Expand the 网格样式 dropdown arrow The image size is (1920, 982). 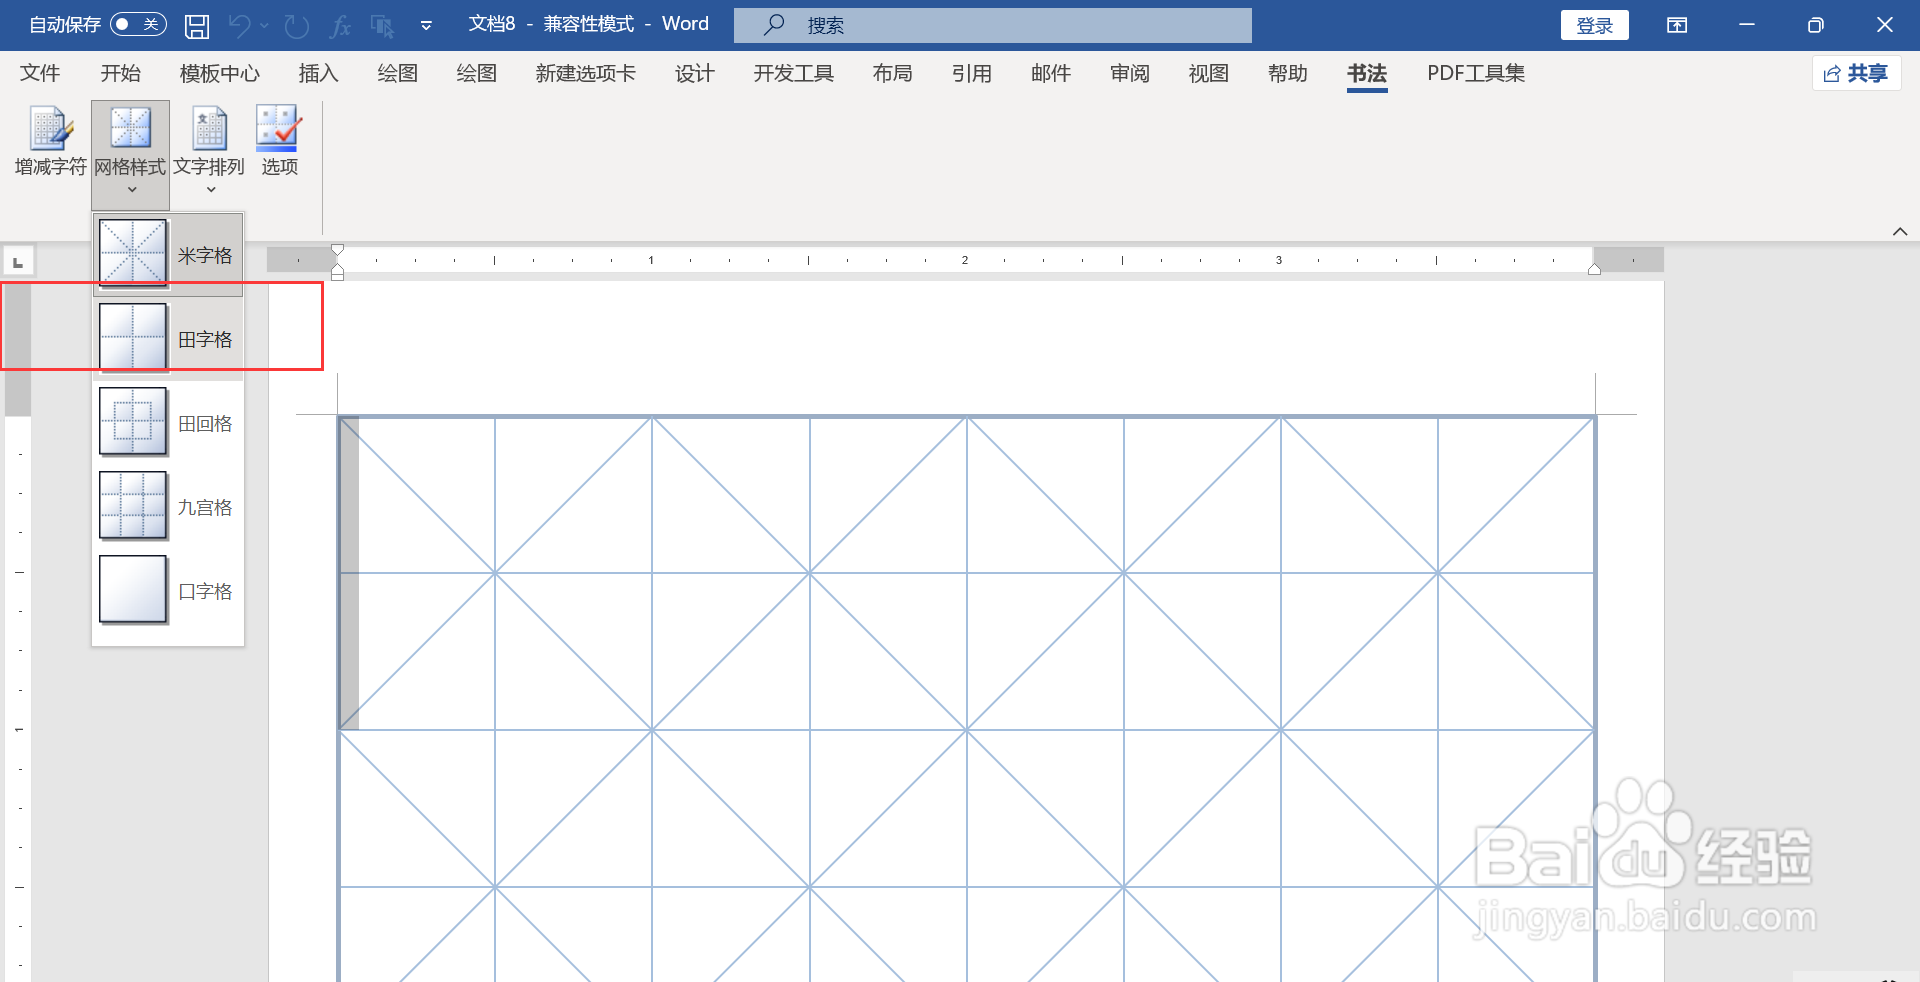point(131,190)
